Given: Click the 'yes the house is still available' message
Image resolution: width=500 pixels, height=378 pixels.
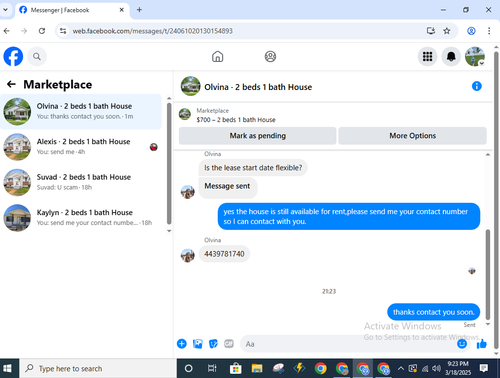Looking at the screenshot, I should [x=349, y=216].
